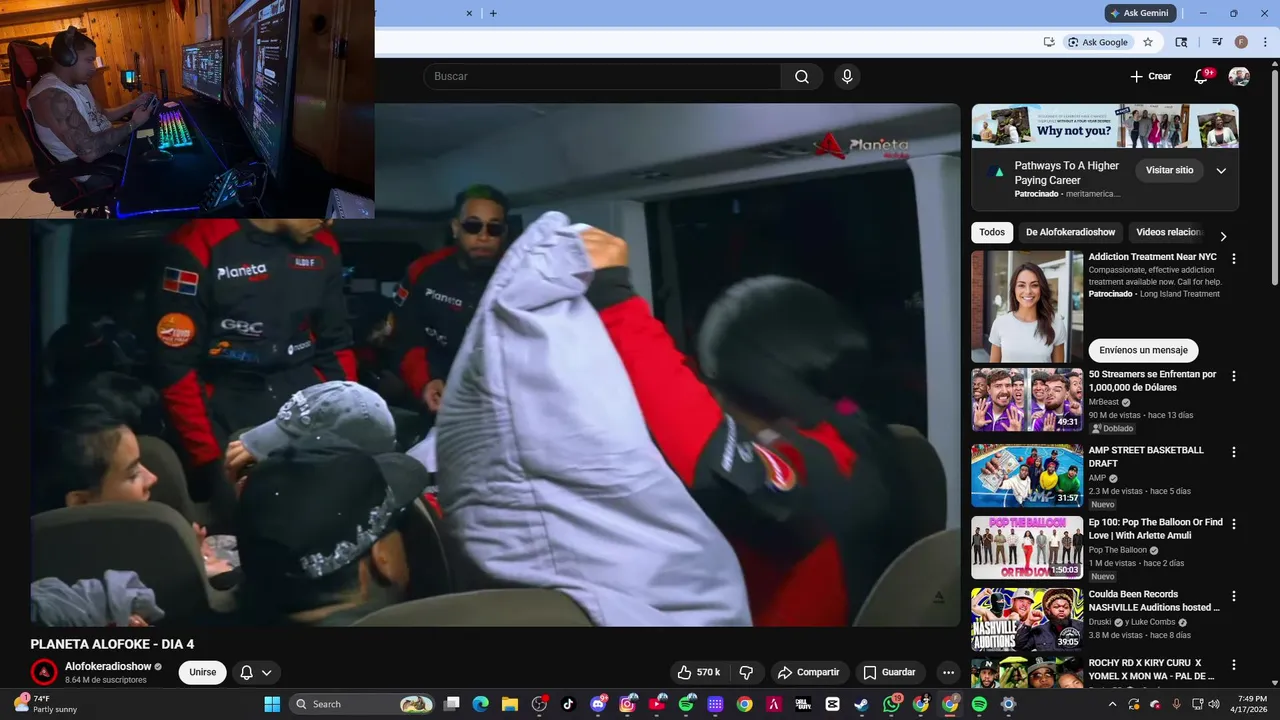
Task: Open Pop The Balloon Ep 100 thumbnail
Action: [x=1027, y=548]
